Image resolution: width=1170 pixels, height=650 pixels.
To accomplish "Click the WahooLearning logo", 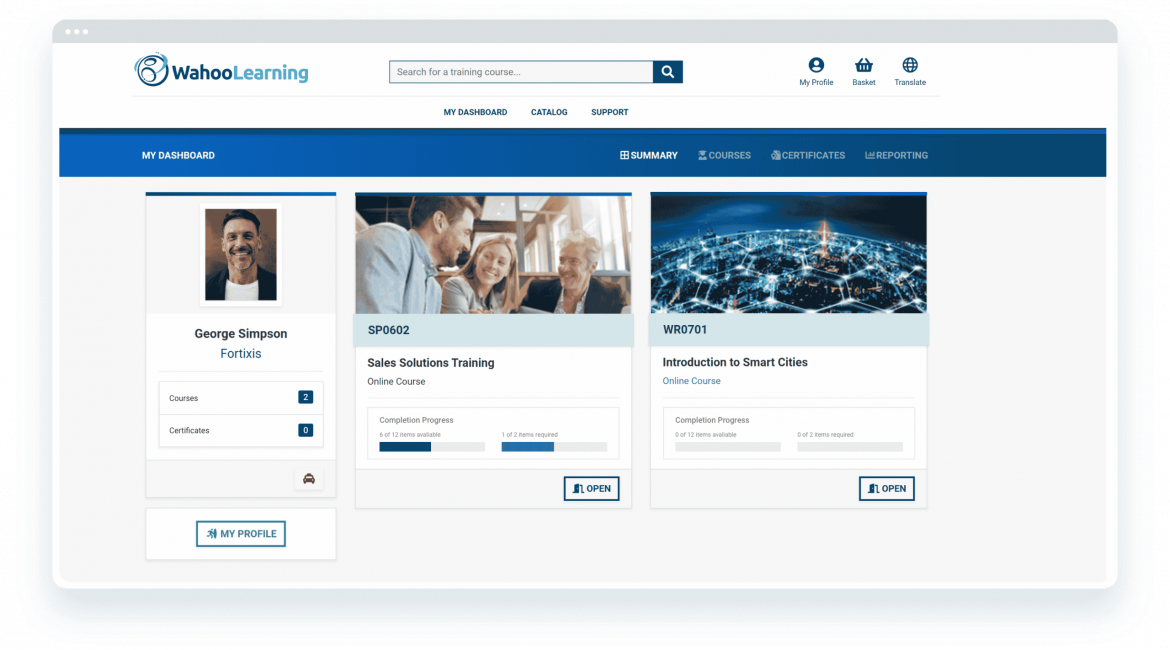I will (222, 71).
